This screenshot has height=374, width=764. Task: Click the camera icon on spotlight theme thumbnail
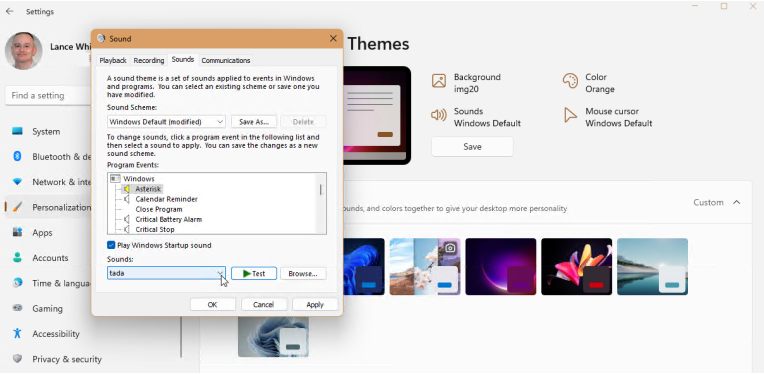(x=450, y=248)
